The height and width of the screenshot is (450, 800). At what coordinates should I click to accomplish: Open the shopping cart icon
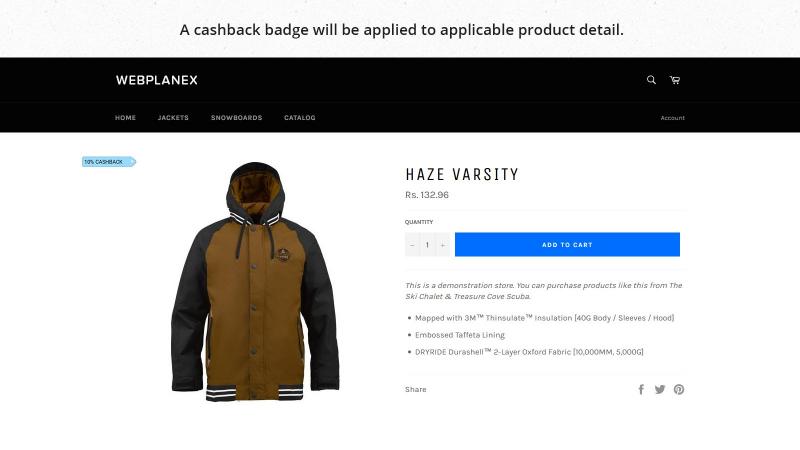[x=675, y=80]
